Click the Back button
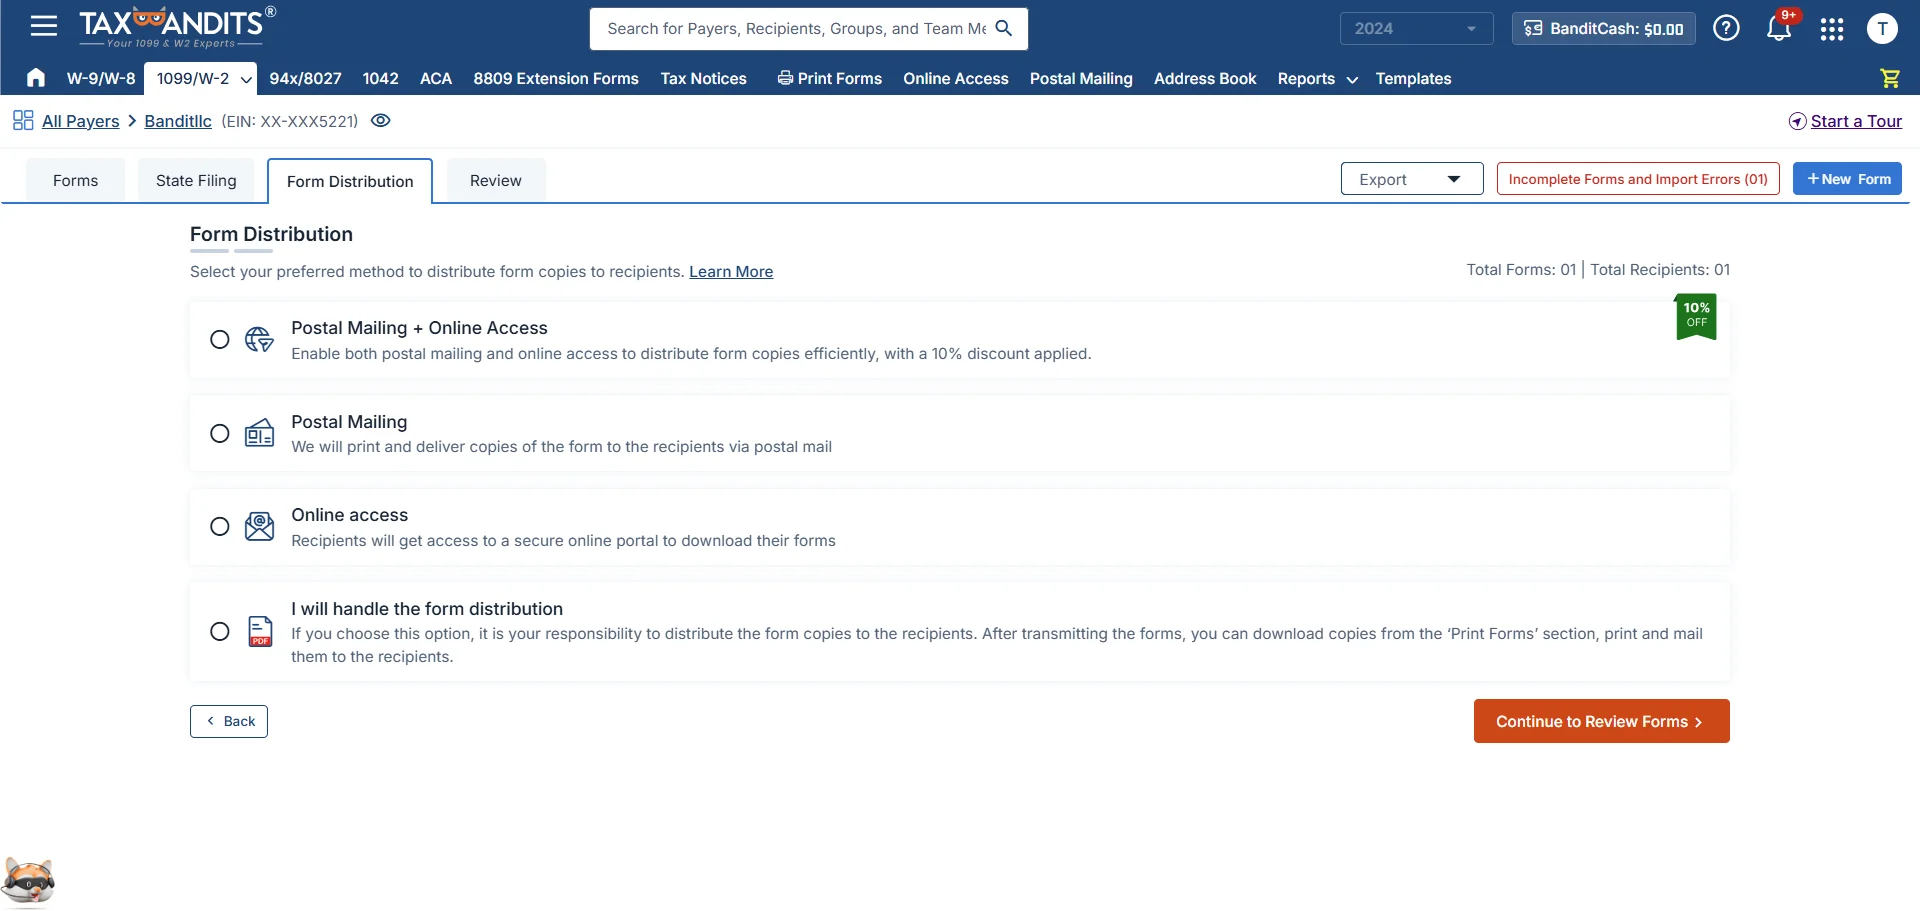This screenshot has width=1920, height=911. point(229,721)
